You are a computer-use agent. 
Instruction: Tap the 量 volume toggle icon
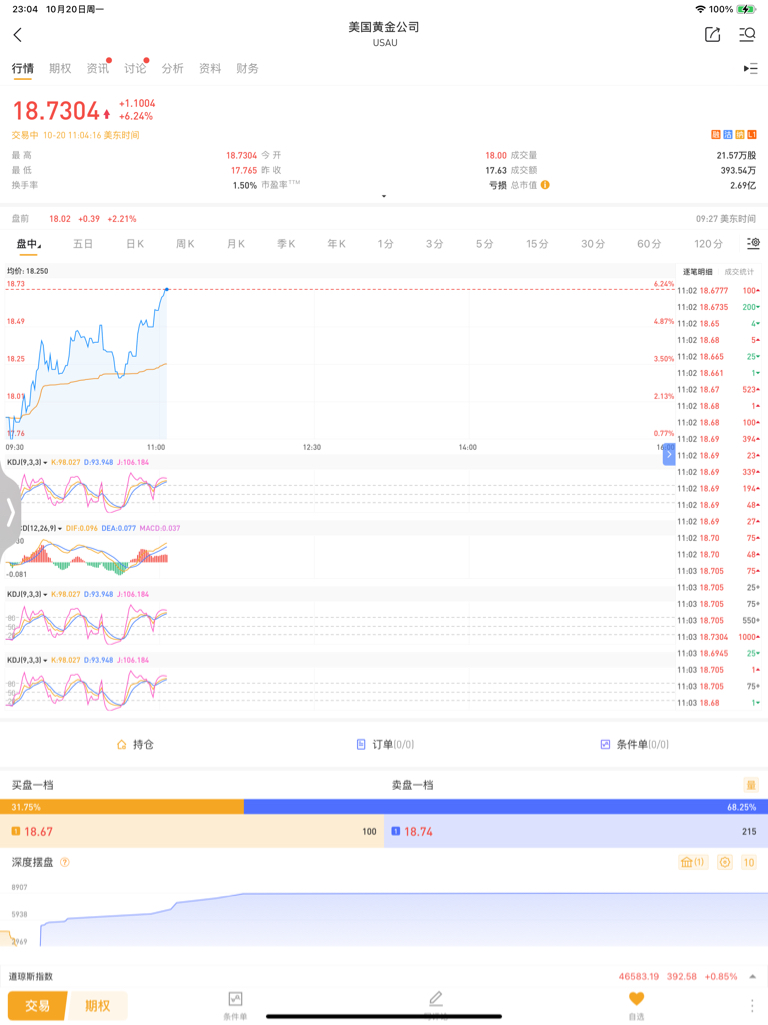(x=751, y=785)
